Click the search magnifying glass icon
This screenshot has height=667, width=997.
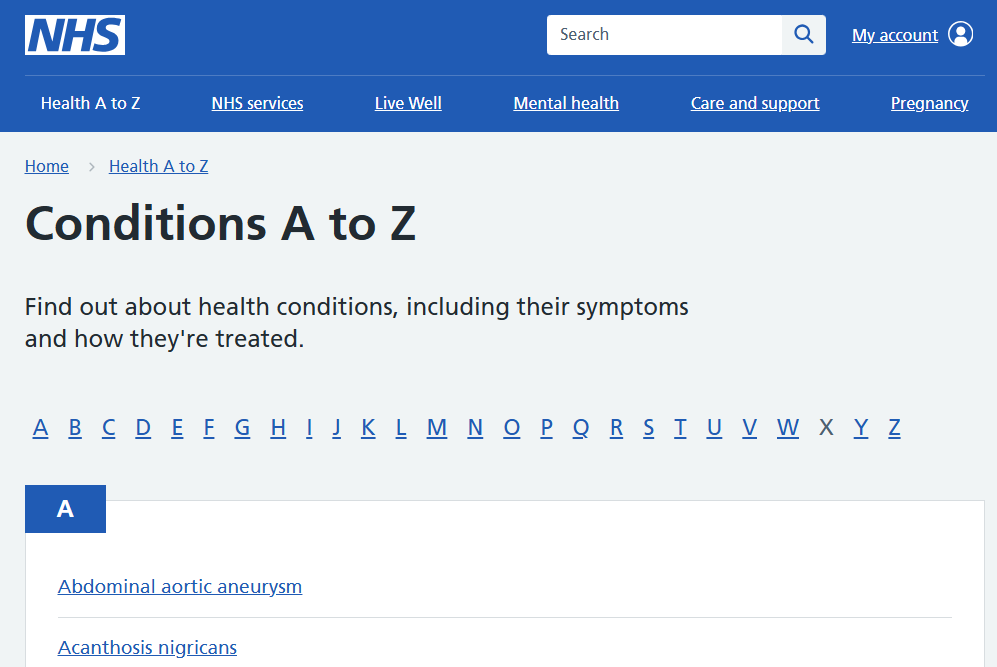pyautogui.click(x=803, y=34)
